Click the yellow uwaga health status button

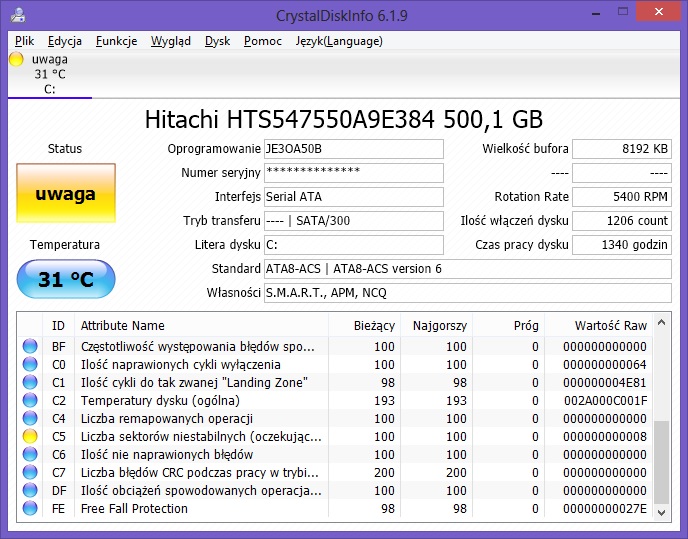click(66, 193)
